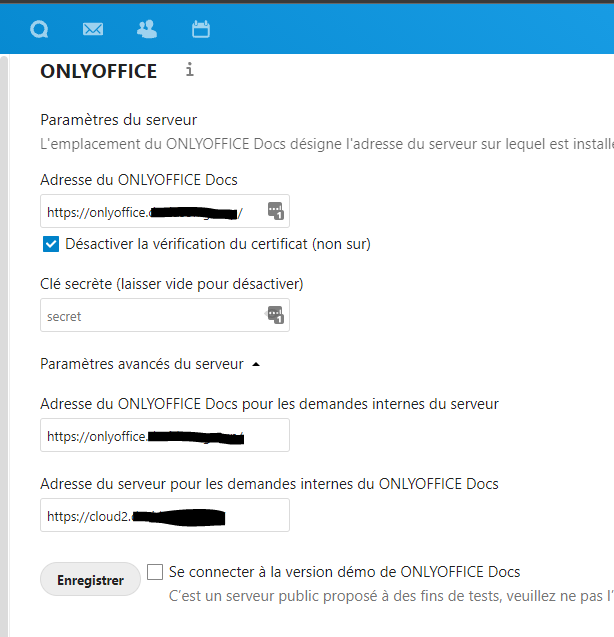Click the Paramètres du serveur heading
Screen dimensions: 614x637
(x=119, y=120)
